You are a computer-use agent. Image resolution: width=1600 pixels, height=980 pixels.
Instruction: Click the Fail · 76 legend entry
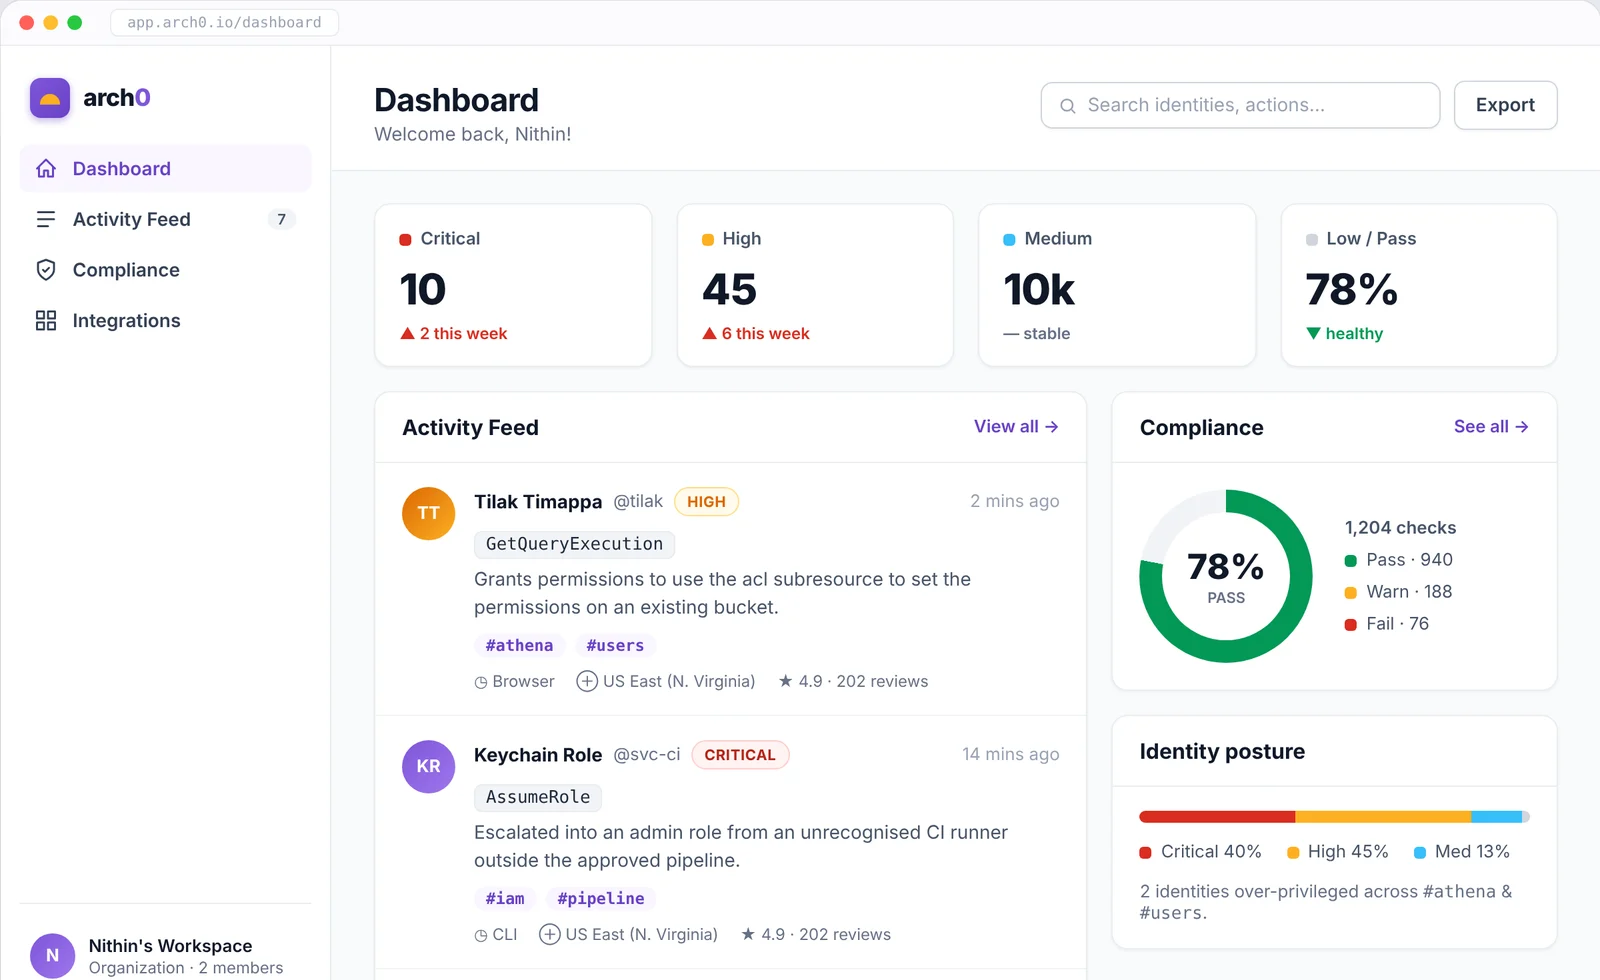(x=1387, y=624)
